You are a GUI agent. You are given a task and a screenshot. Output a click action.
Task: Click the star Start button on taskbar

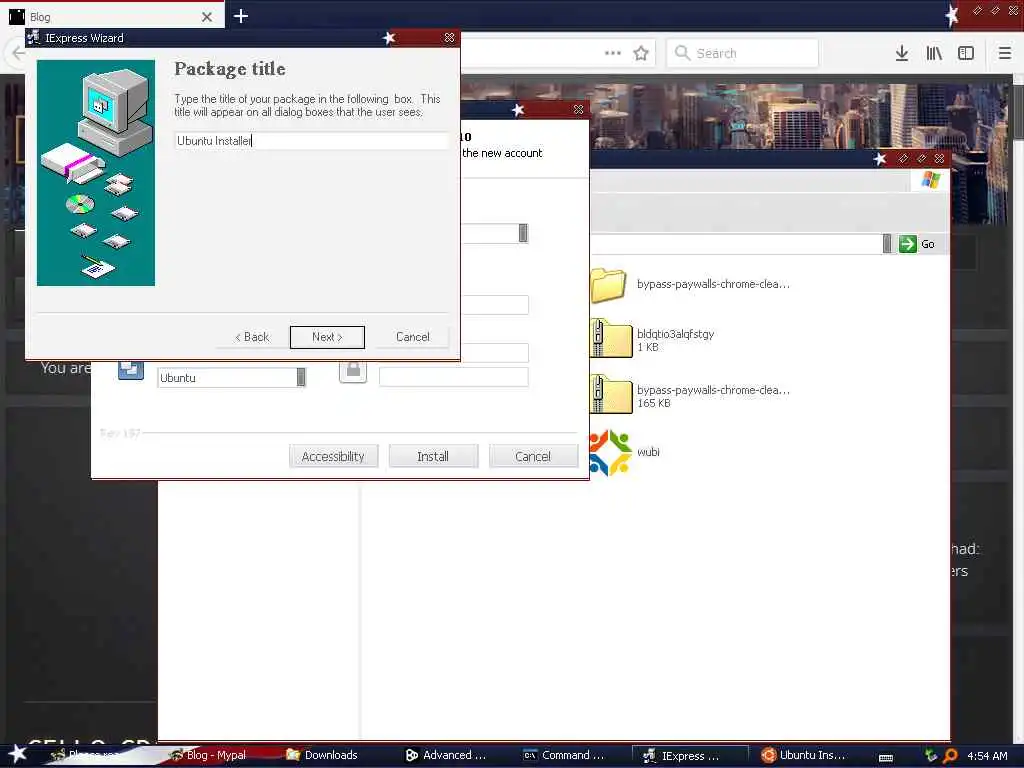point(18,754)
